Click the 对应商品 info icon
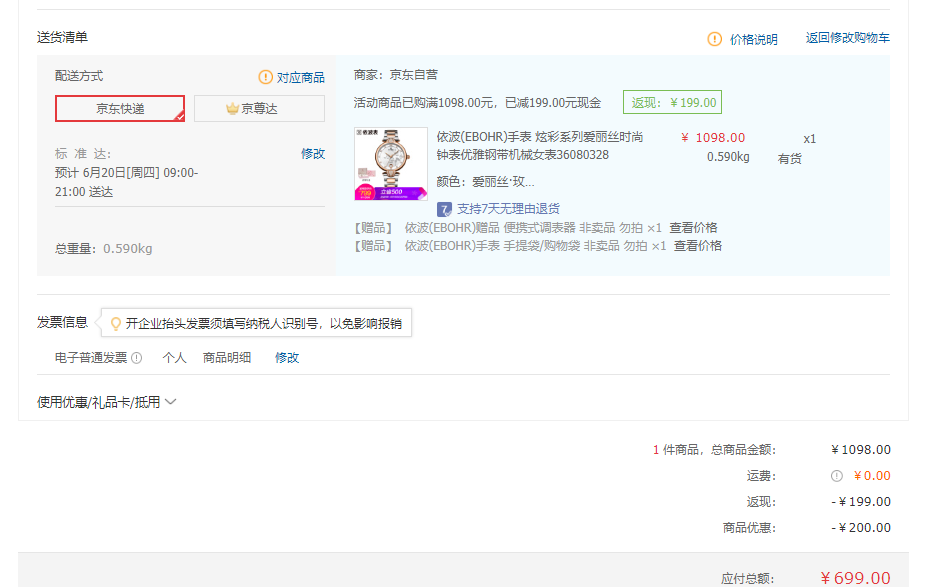The height and width of the screenshot is (587, 926). (x=266, y=77)
